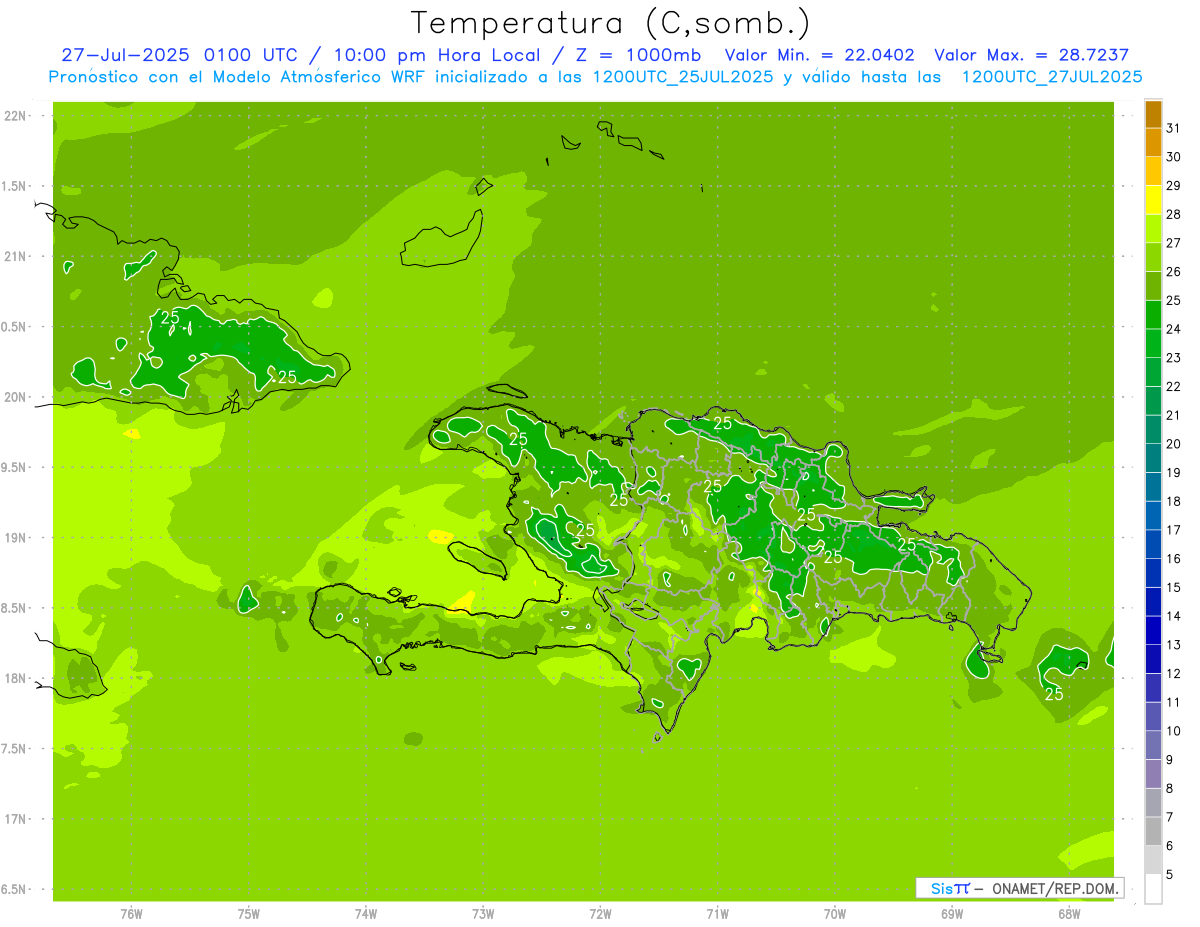Click the colorbar number '12'
This screenshot has height=927, width=1200.
coord(1174,673)
